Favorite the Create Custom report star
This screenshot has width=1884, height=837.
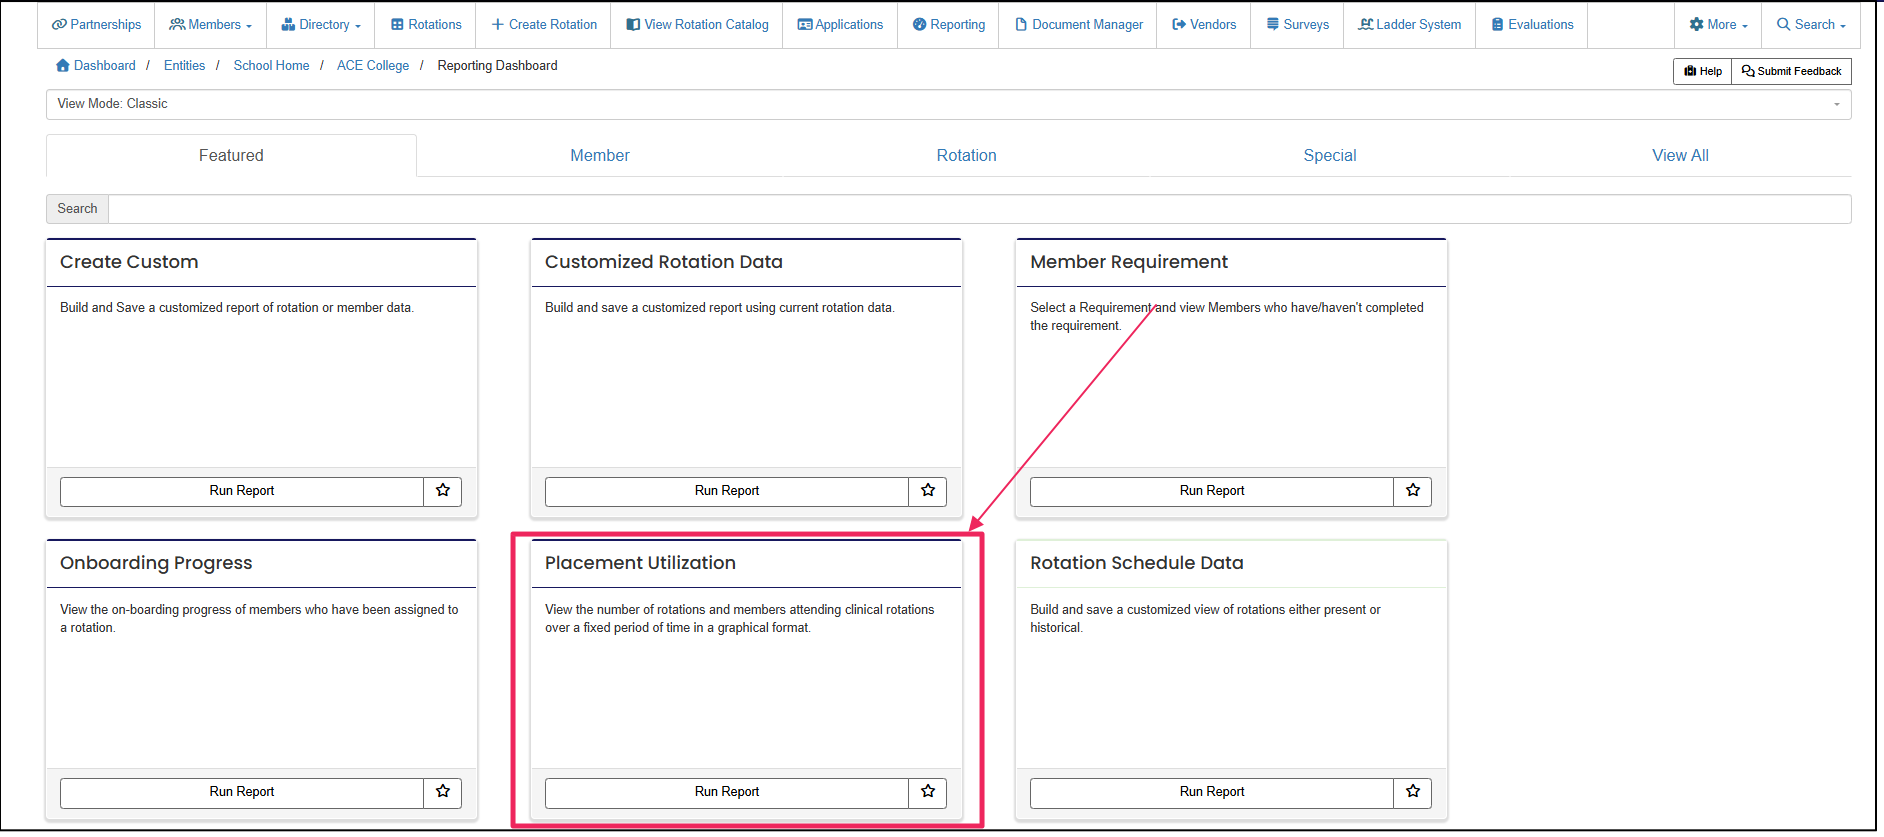click(x=443, y=491)
